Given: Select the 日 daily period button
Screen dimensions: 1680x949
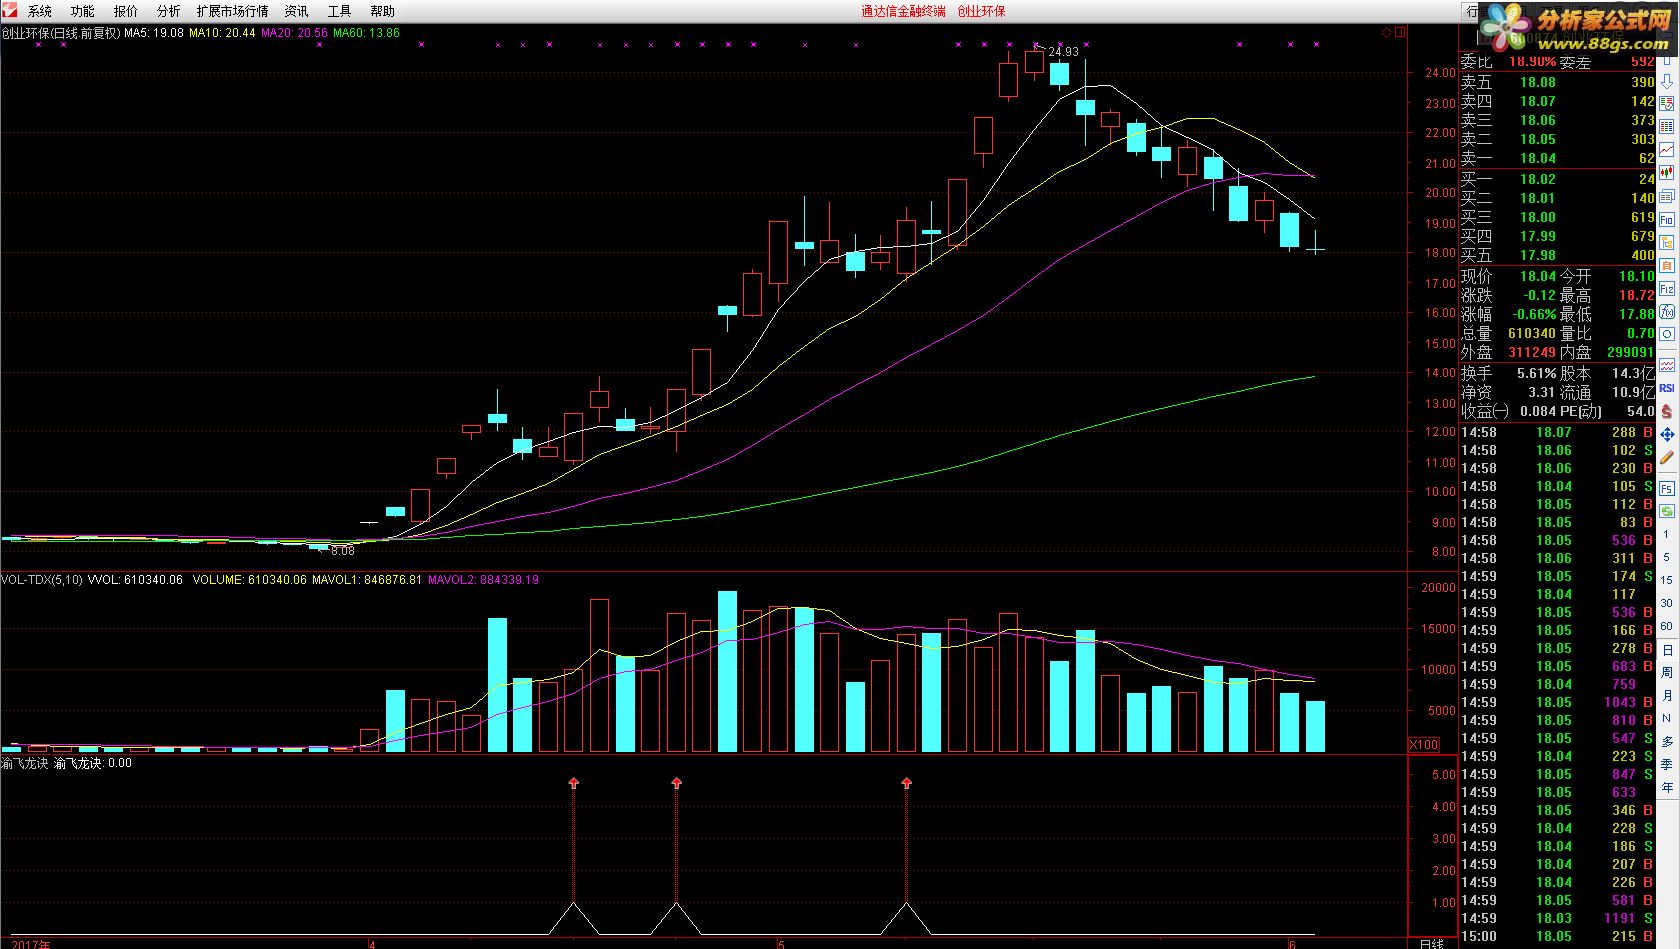Looking at the screenshot, I should pos(1667,650).
